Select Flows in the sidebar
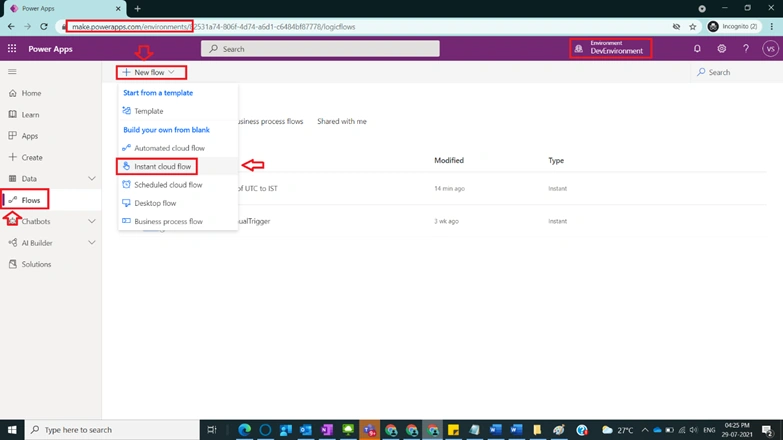 tap(30, 200)
